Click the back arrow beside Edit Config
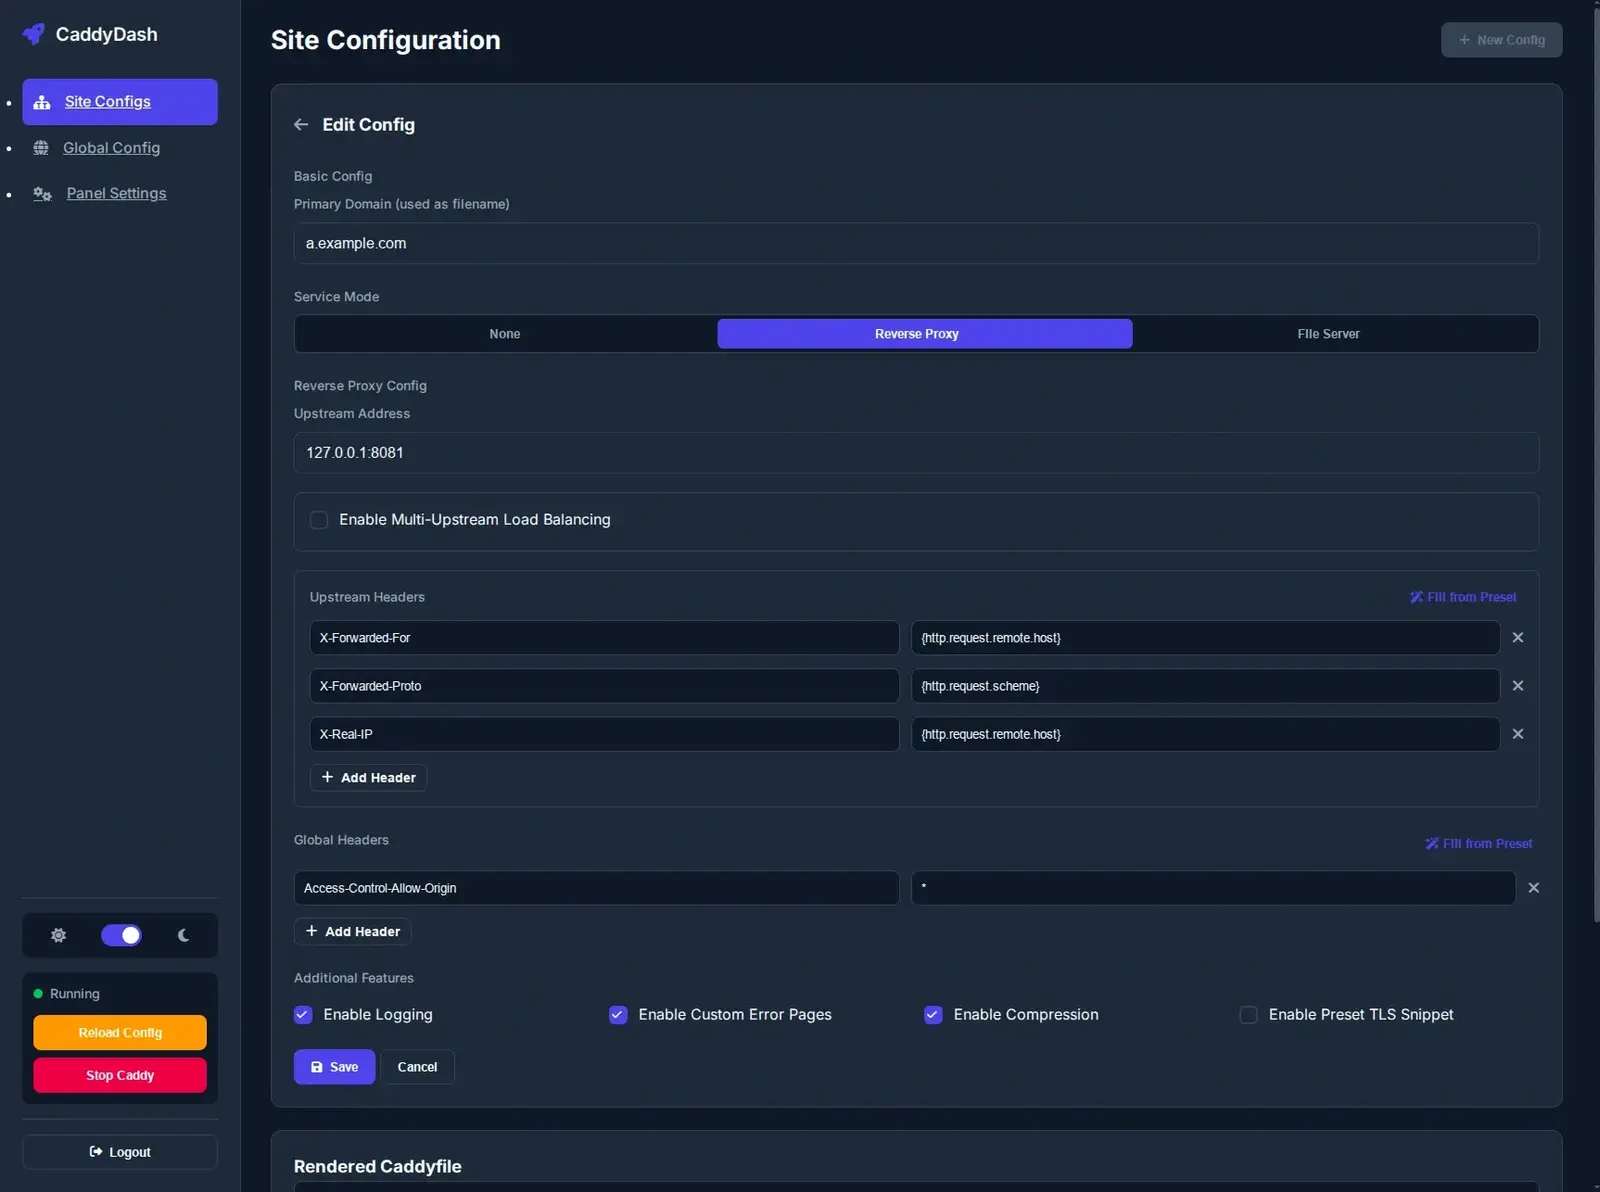This screenshot has width=1600, height=1192. coord(301,125)
